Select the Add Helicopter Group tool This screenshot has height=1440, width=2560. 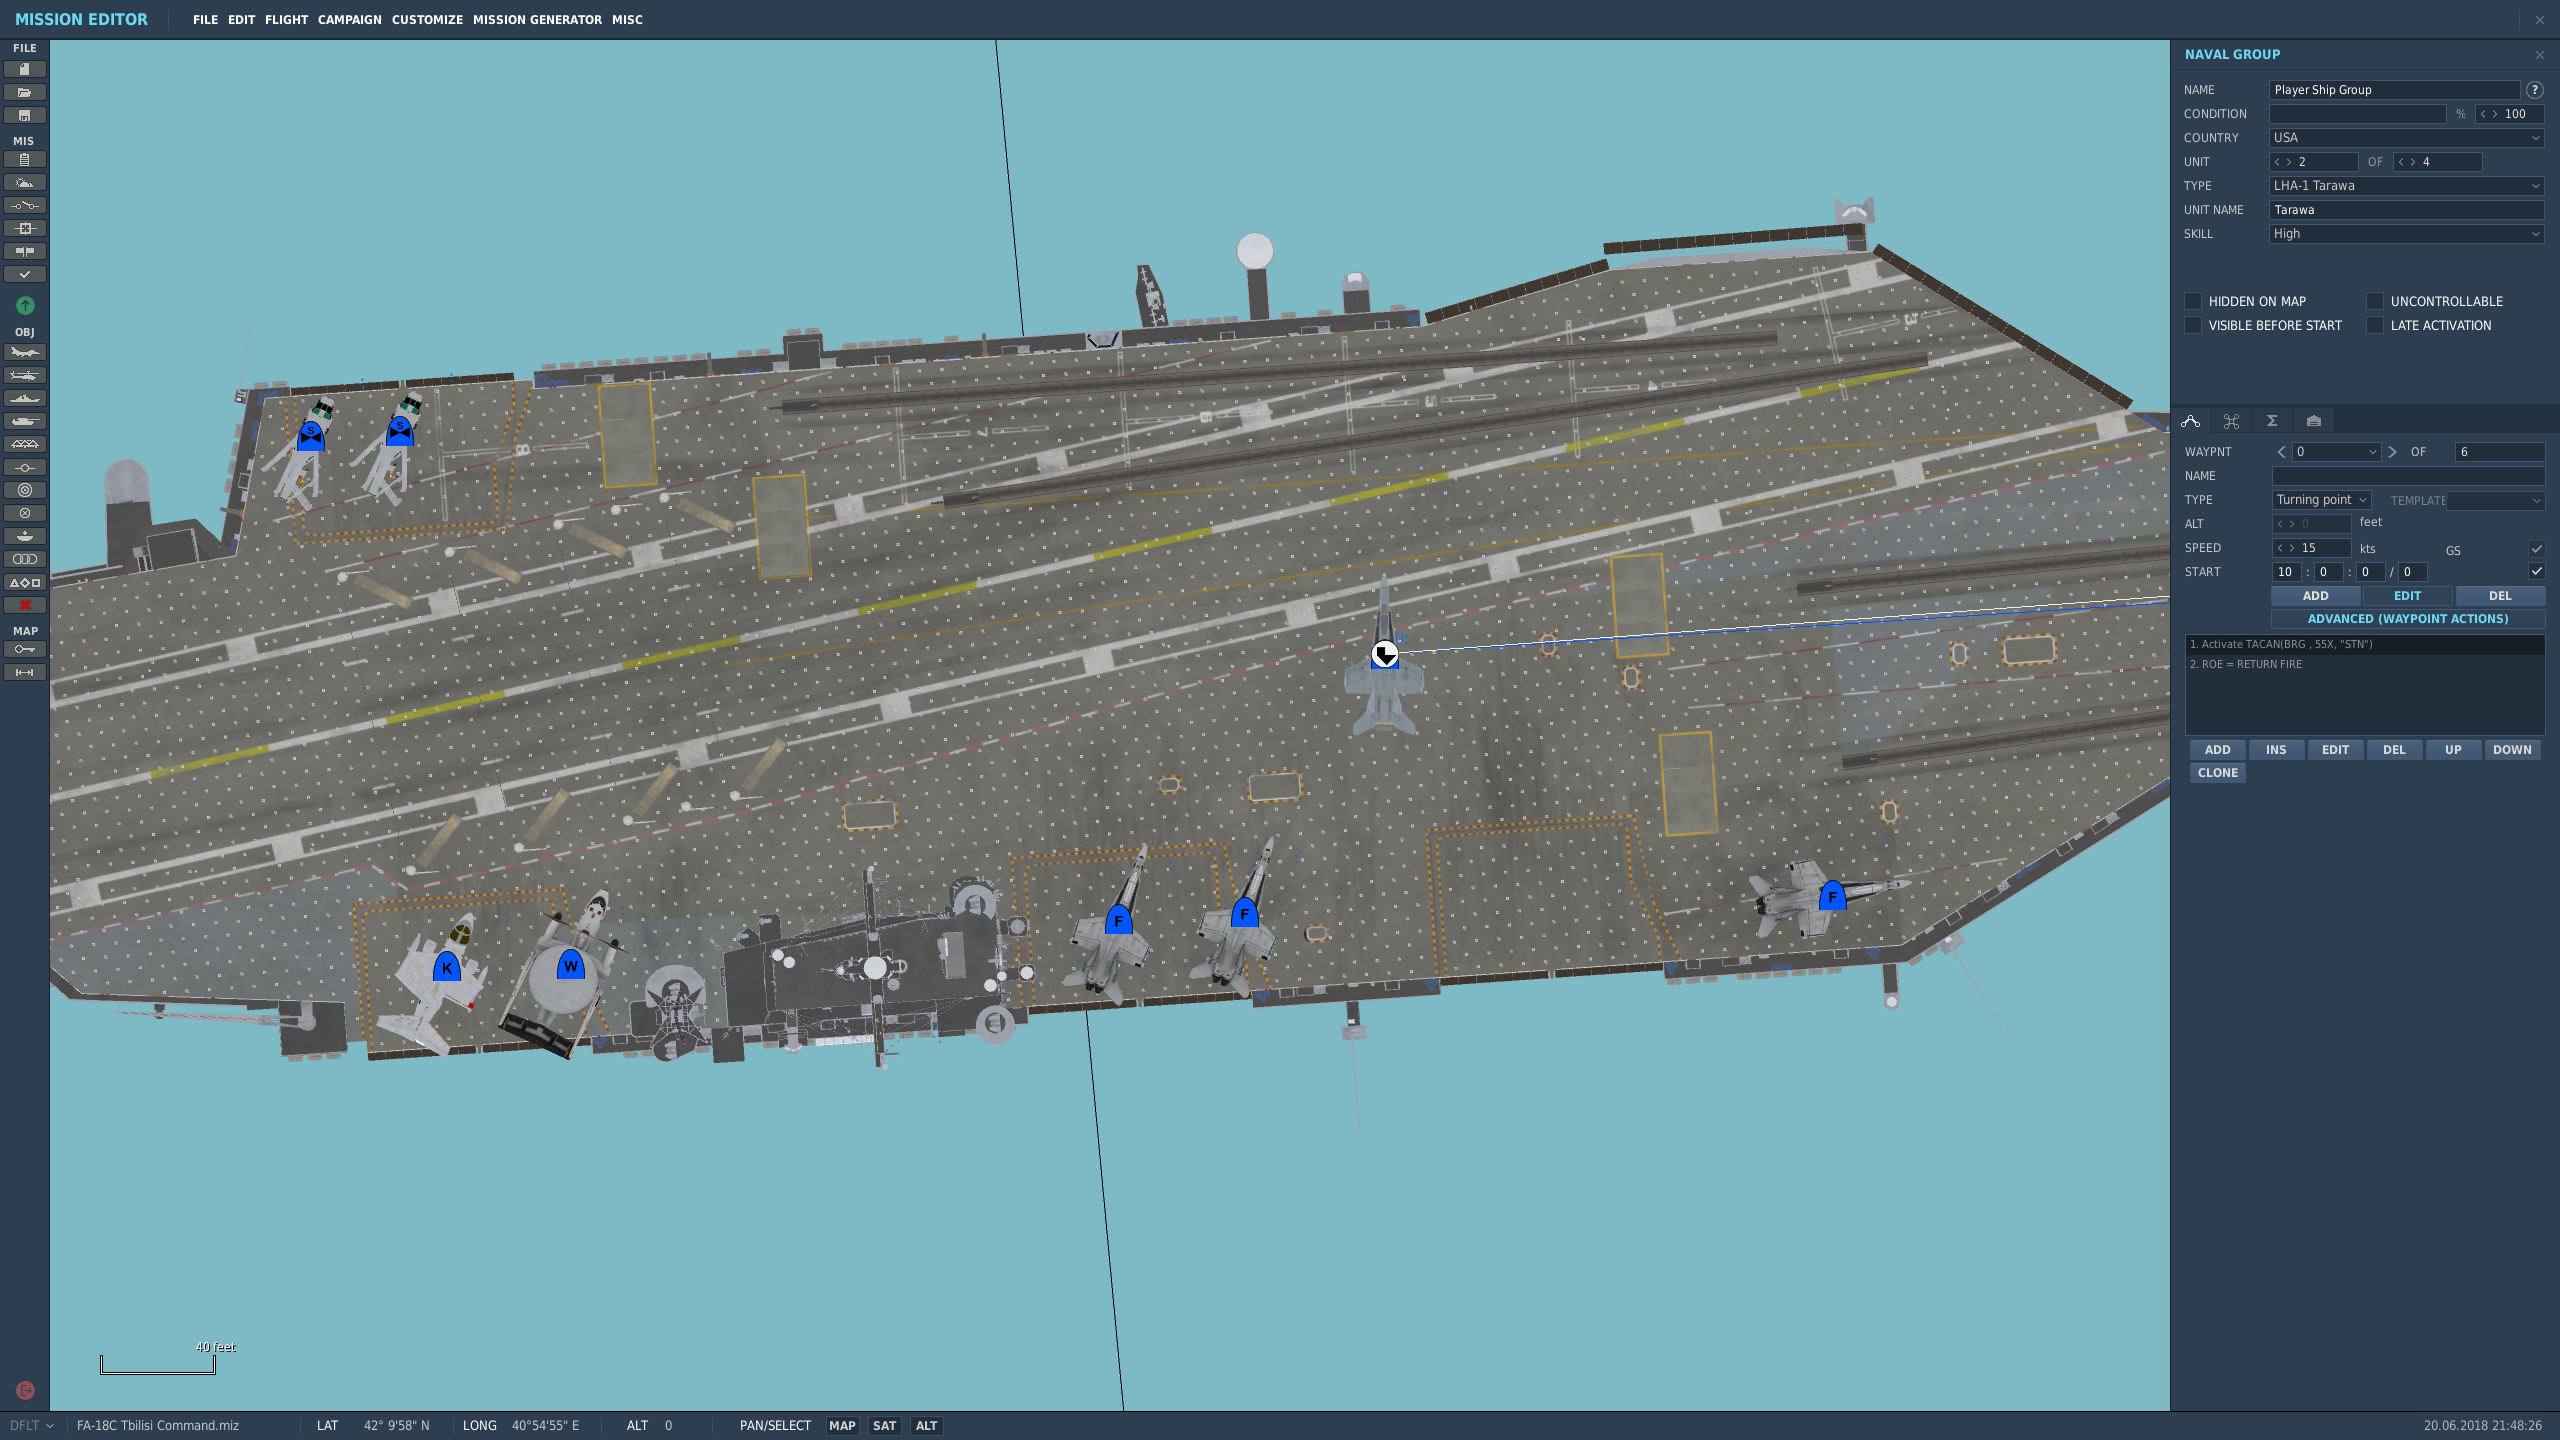click(x=25, y=376)
